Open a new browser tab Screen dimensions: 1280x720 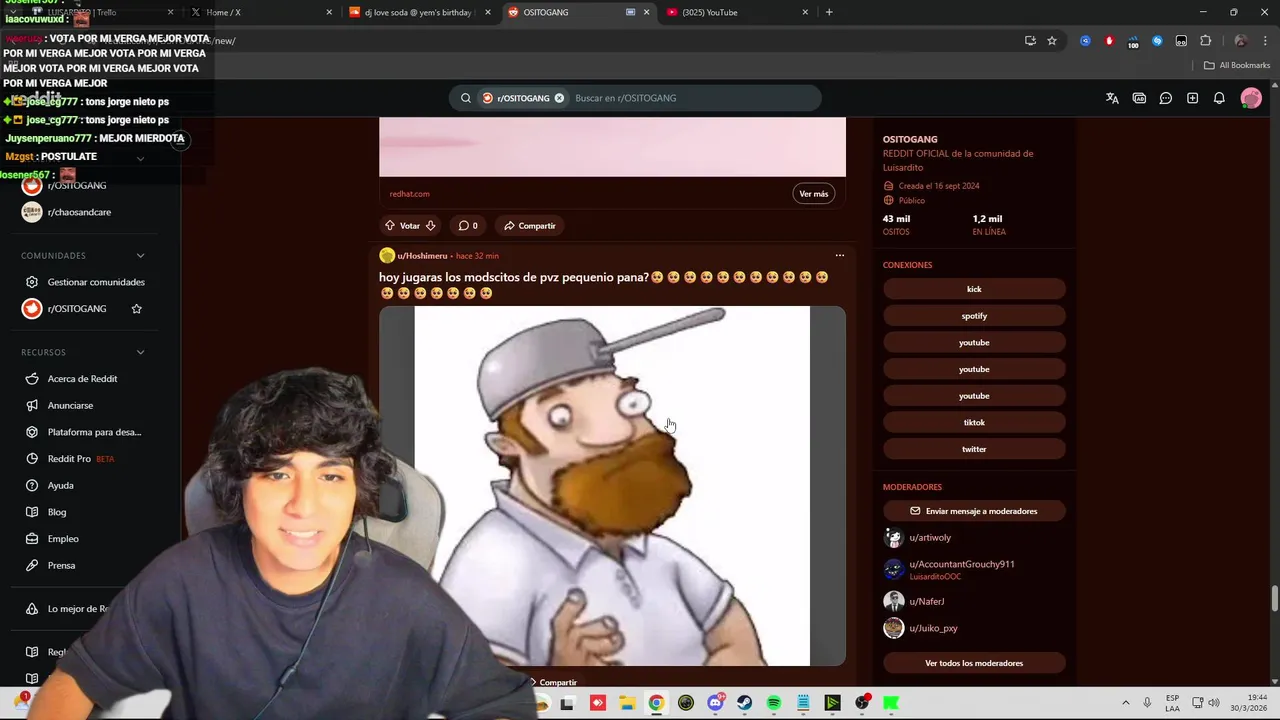pyautogui.click(x=829, y=12)
